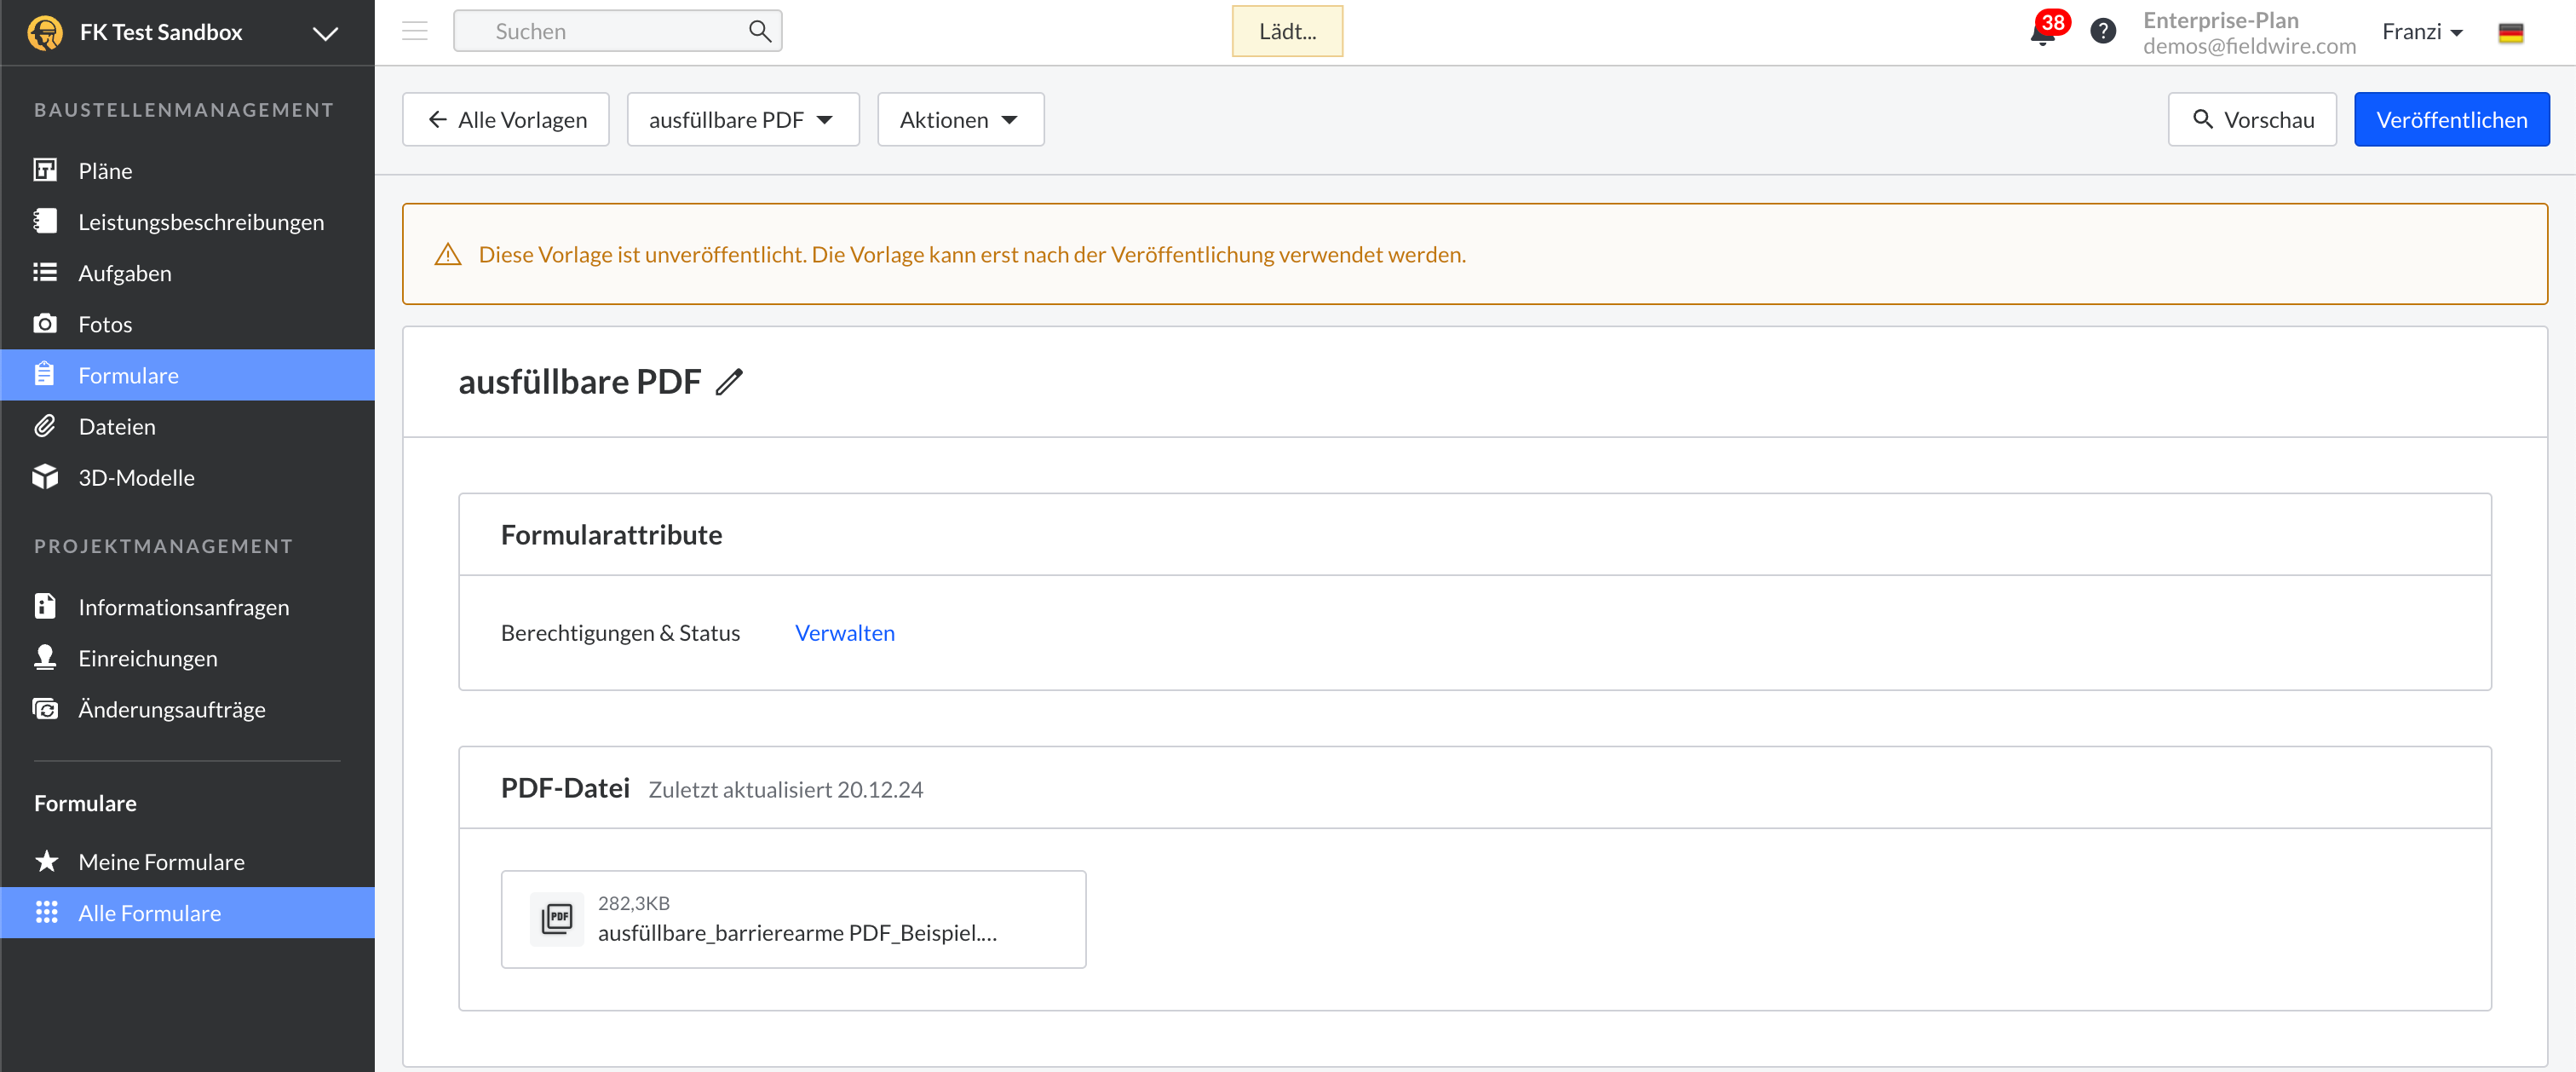Viewport: 2576px width, 1072px height.
Task: Click the Dateien paperclip icon
Action: click(x=45, y=425)
